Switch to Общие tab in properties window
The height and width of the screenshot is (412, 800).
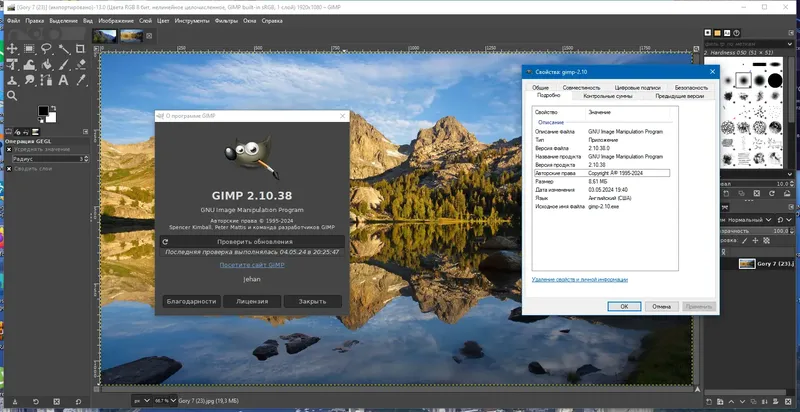540,88
